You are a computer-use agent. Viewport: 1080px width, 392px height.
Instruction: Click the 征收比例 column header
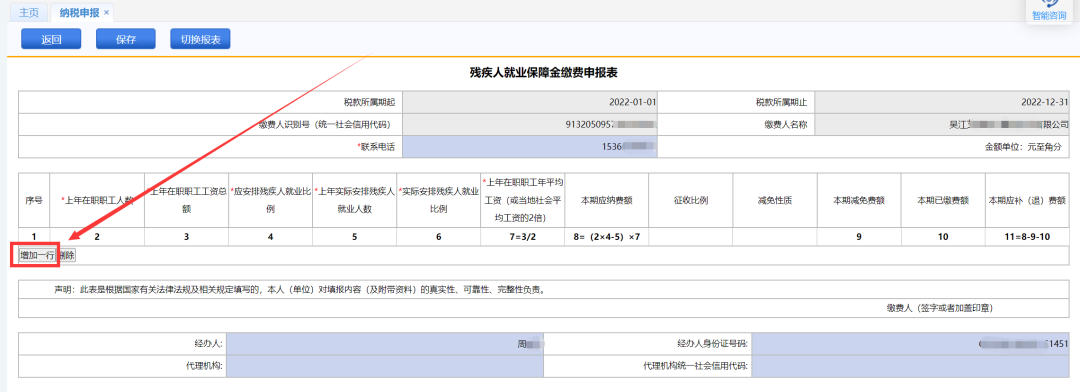(691, 200)
